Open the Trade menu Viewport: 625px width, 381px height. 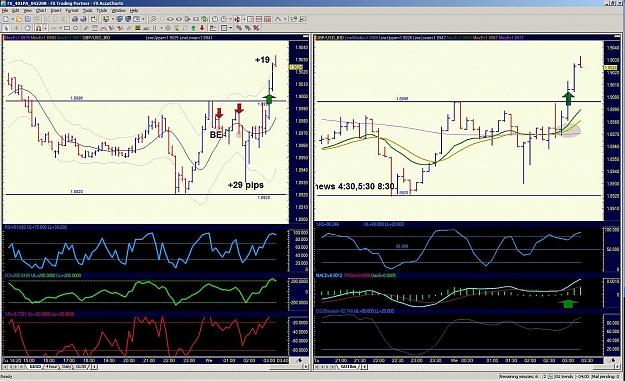tap(102, 10)
